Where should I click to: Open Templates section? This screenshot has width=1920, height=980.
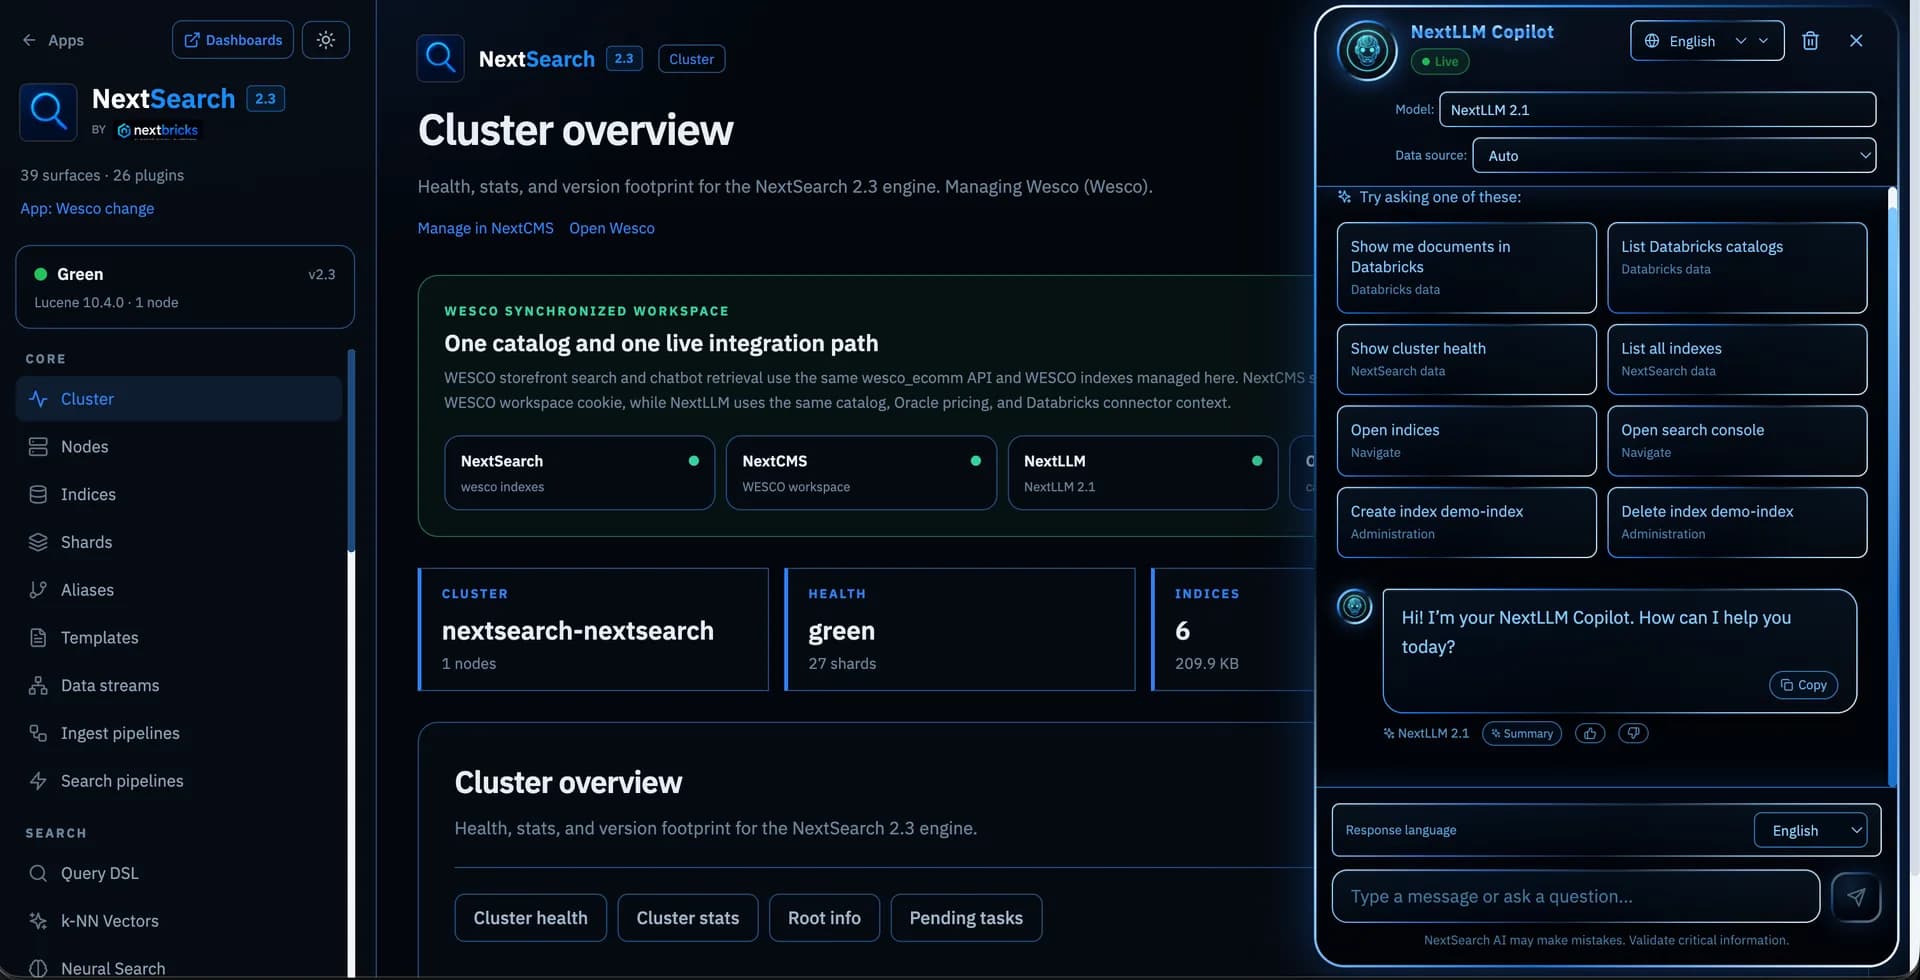179,638
